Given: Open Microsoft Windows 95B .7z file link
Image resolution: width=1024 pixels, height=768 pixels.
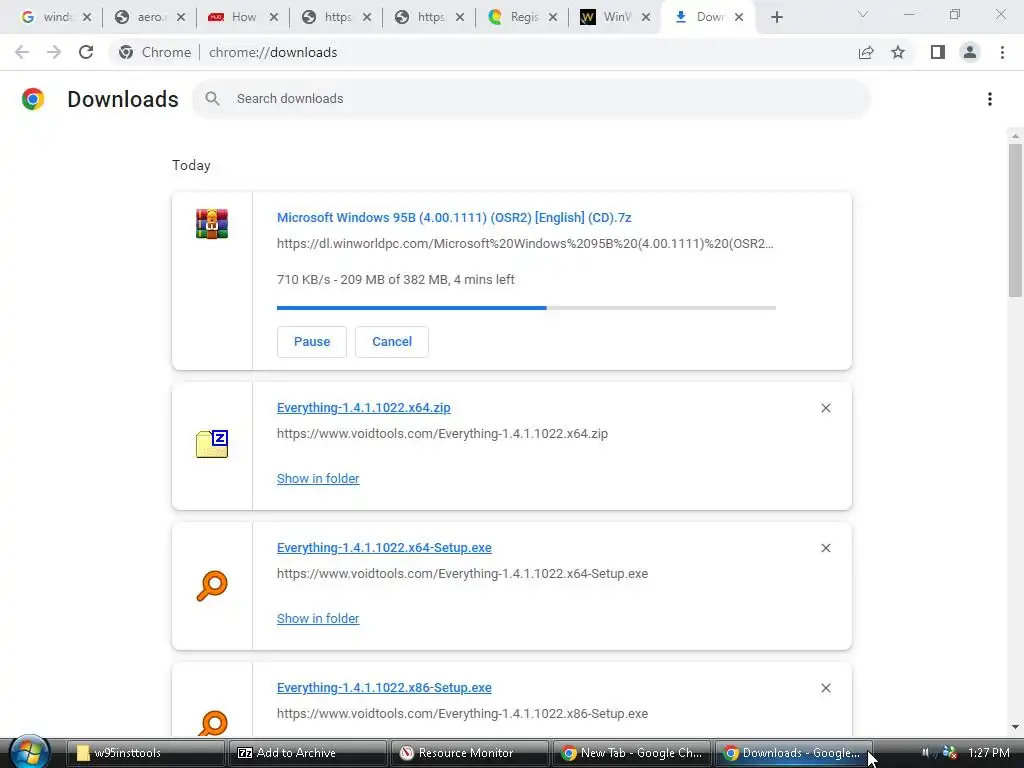Looking at the screenshot, I should coord(454,217).
